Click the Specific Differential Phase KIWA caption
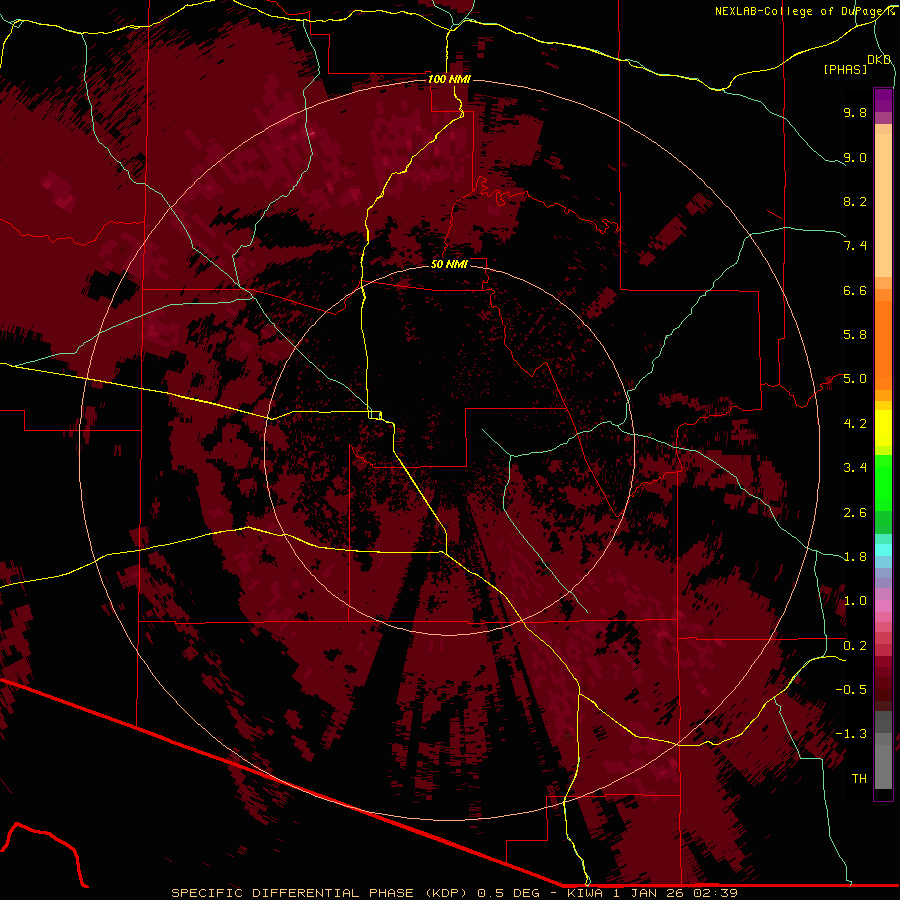Viewport: 900px width, 900px height. (x=454, y=893)
